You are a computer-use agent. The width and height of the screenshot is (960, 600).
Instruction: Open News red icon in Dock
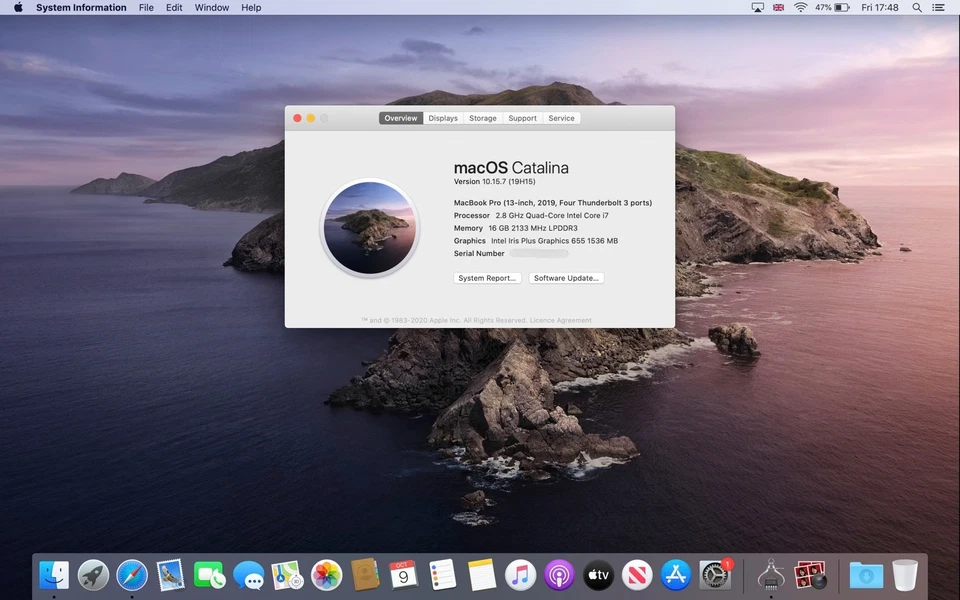(x=637, y=576)
